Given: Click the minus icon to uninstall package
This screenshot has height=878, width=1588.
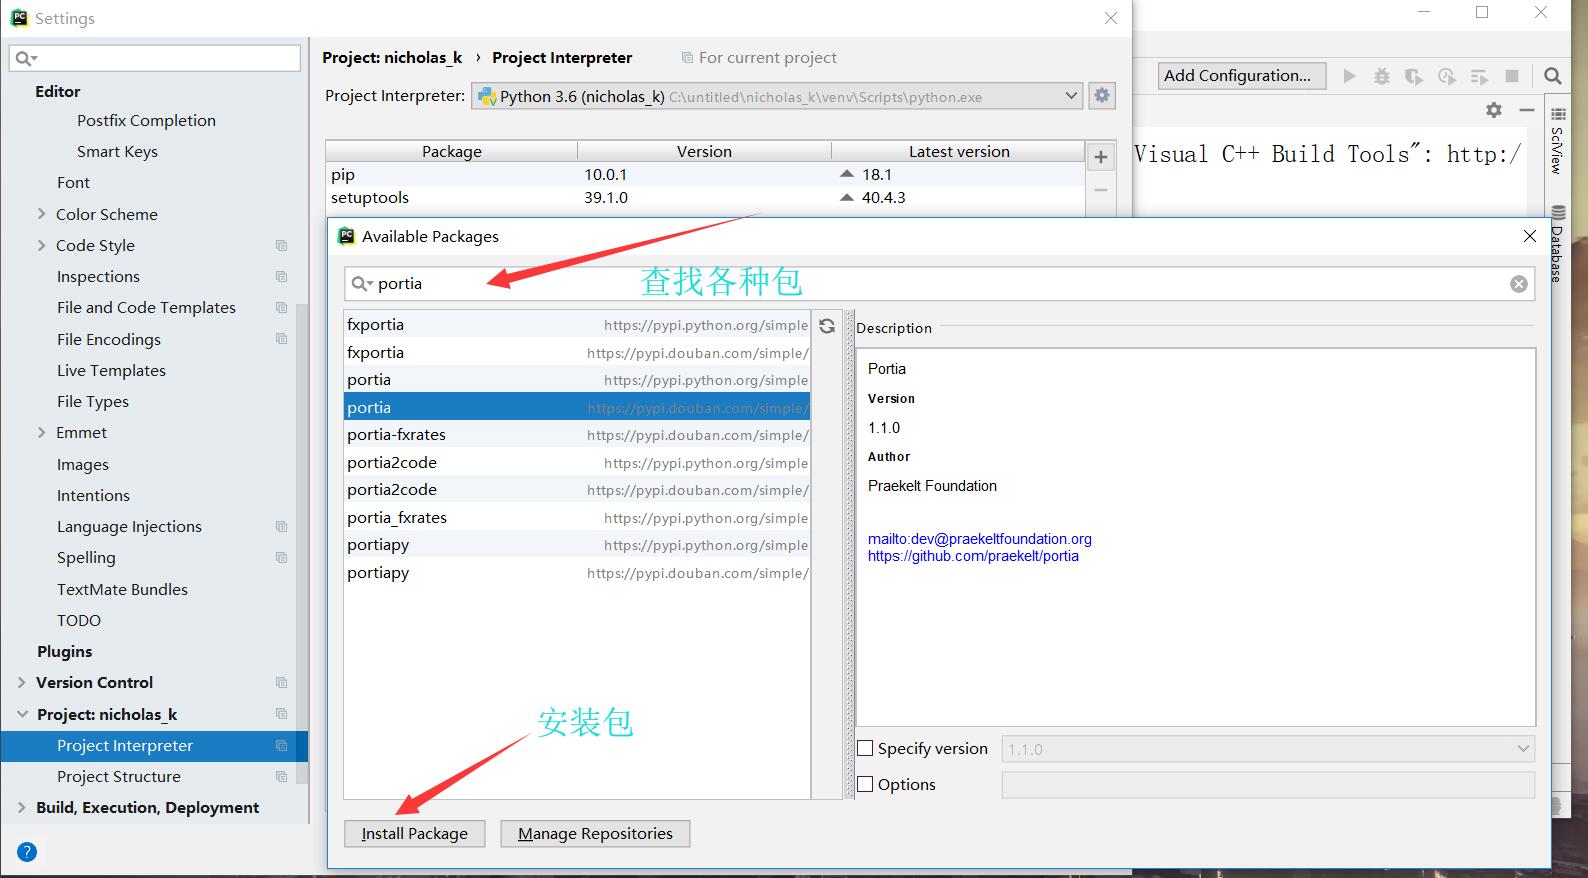Looking at the screenshot, I should point(1100,189).
